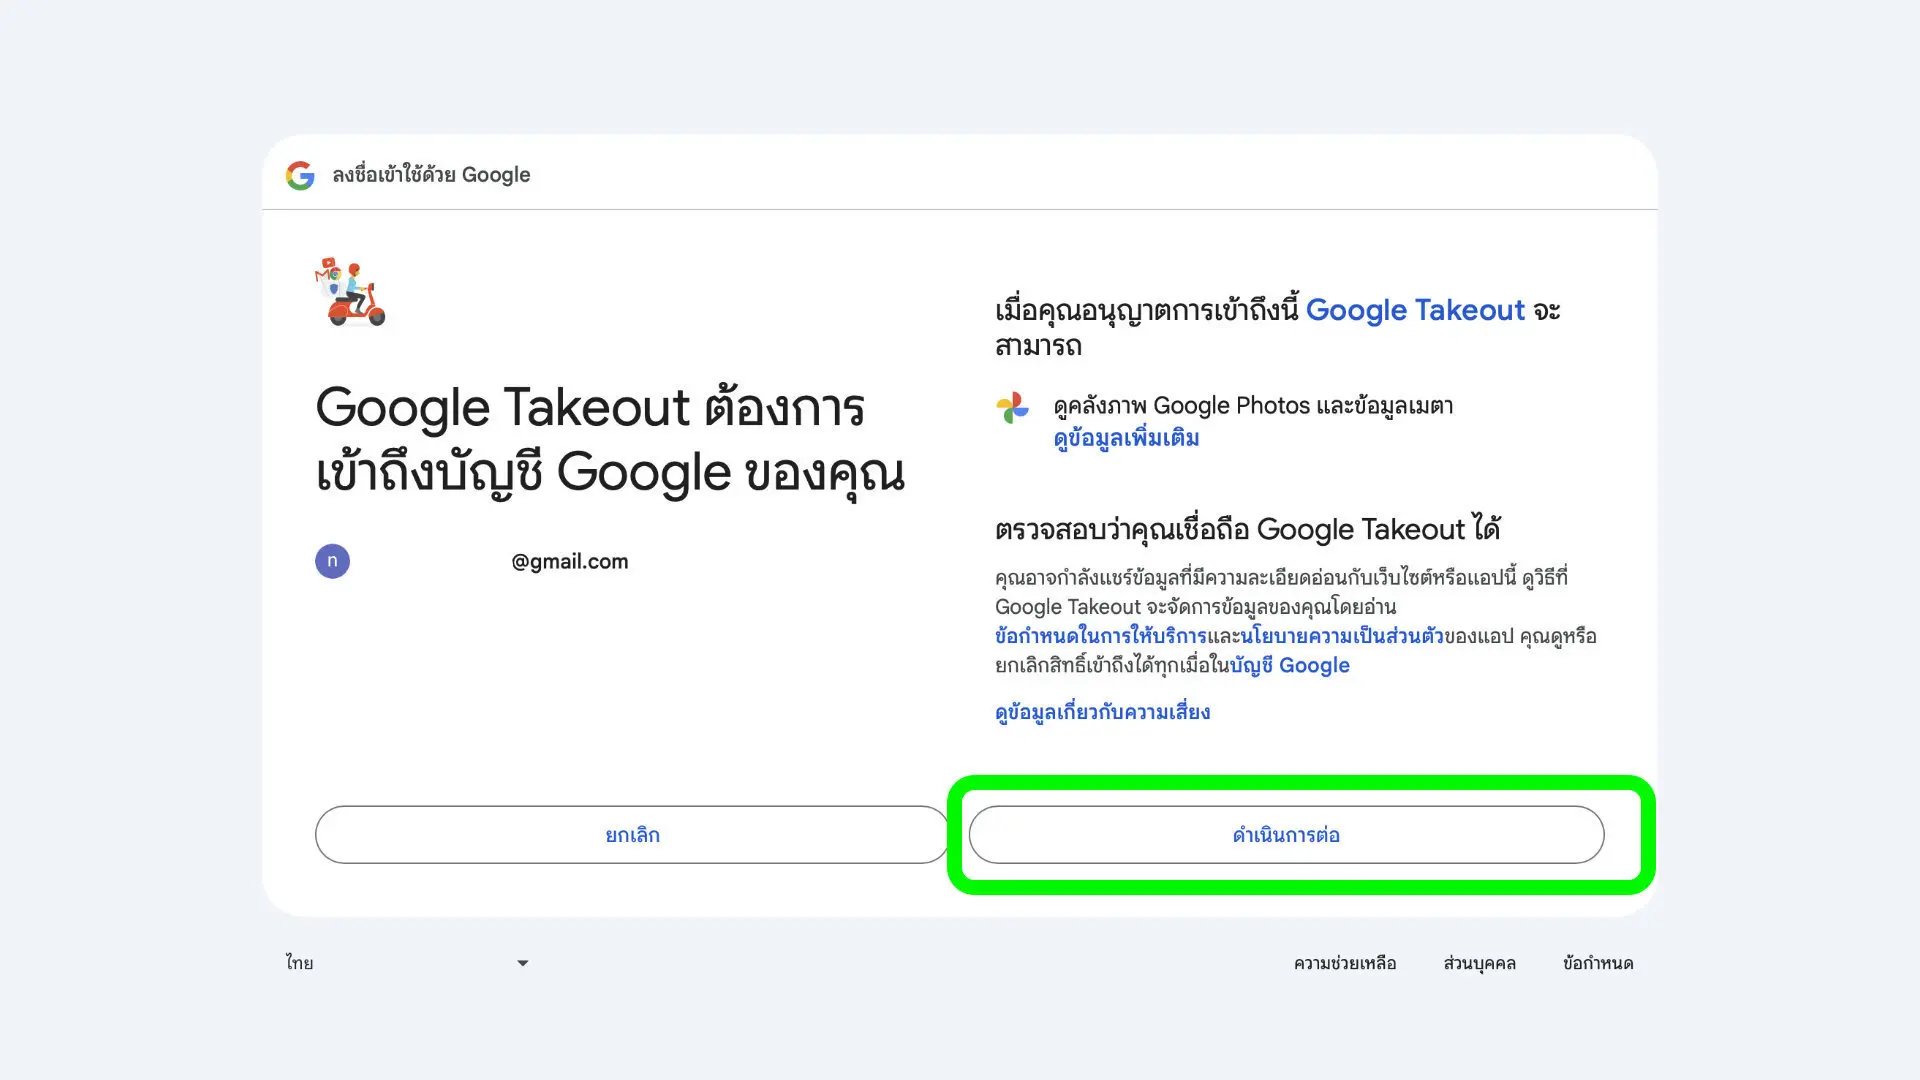Click the Google Takeout scooter icon
The width and height of the screenshot is (1920, 1080).
click(350, 292)
